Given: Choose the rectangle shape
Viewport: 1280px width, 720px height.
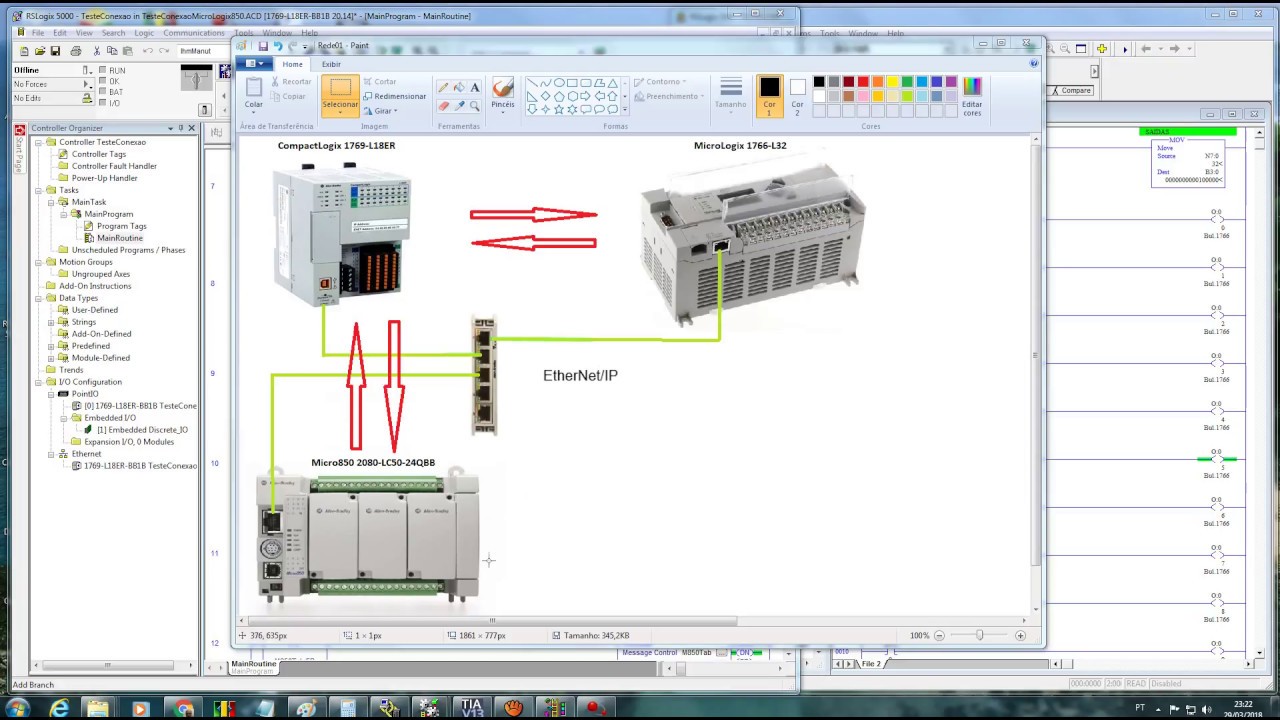Looking at the screenshot, I should click(572, 83).
